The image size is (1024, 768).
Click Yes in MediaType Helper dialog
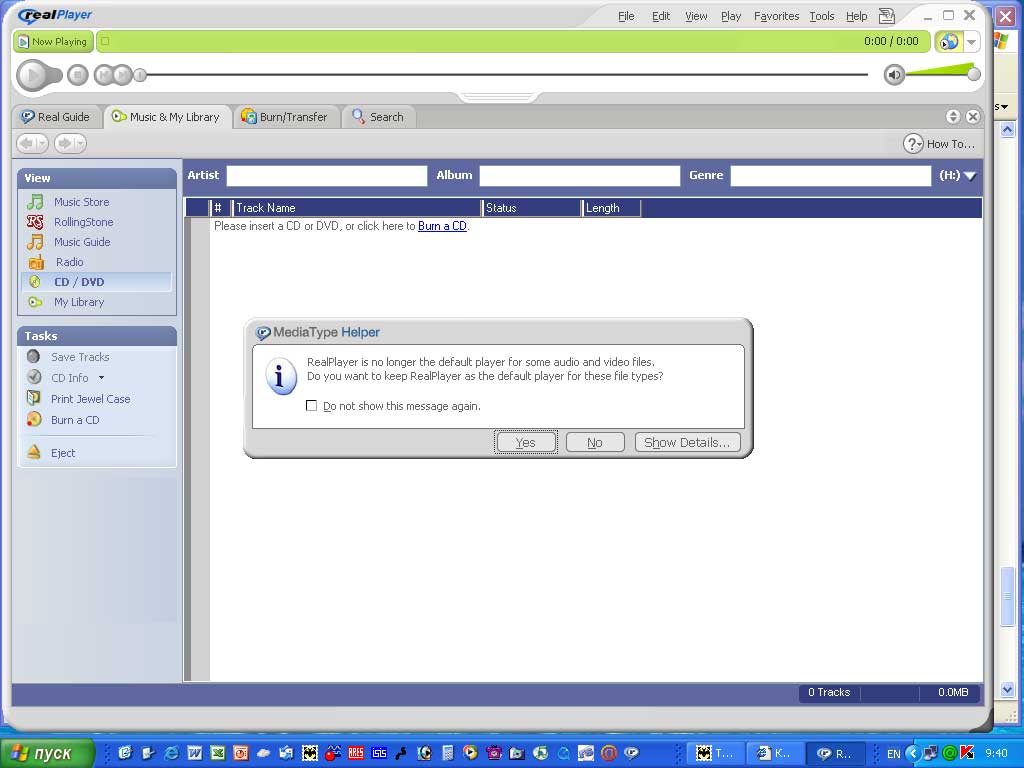pyautogui.click(x=526, y=442)
